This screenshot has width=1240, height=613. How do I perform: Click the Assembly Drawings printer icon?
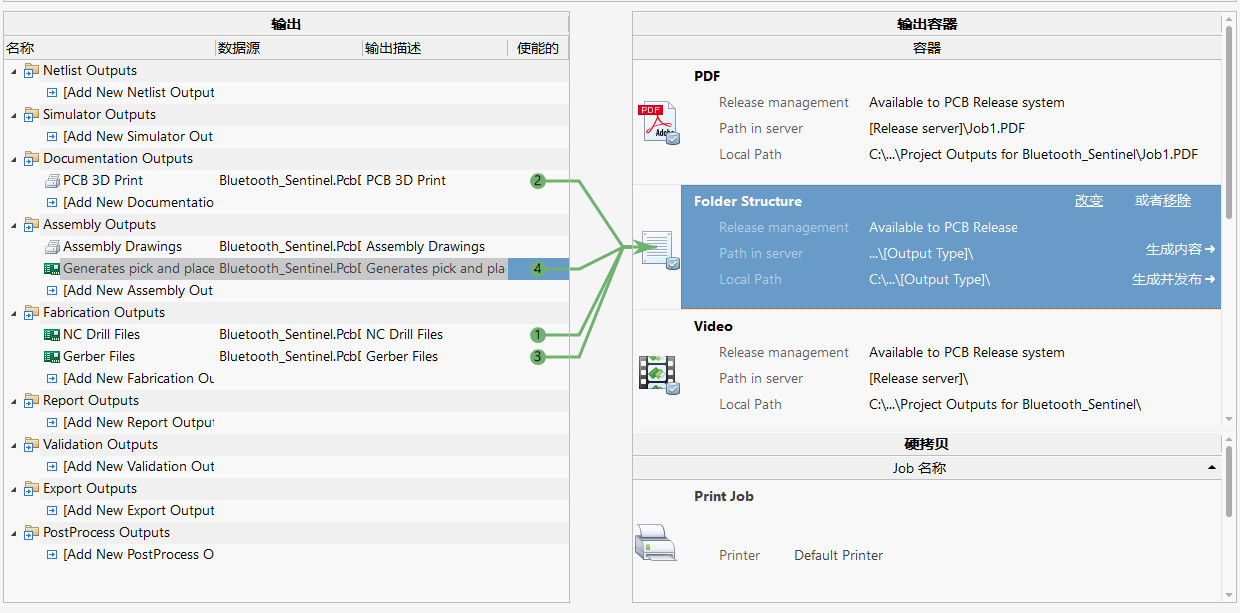(52, 247)
